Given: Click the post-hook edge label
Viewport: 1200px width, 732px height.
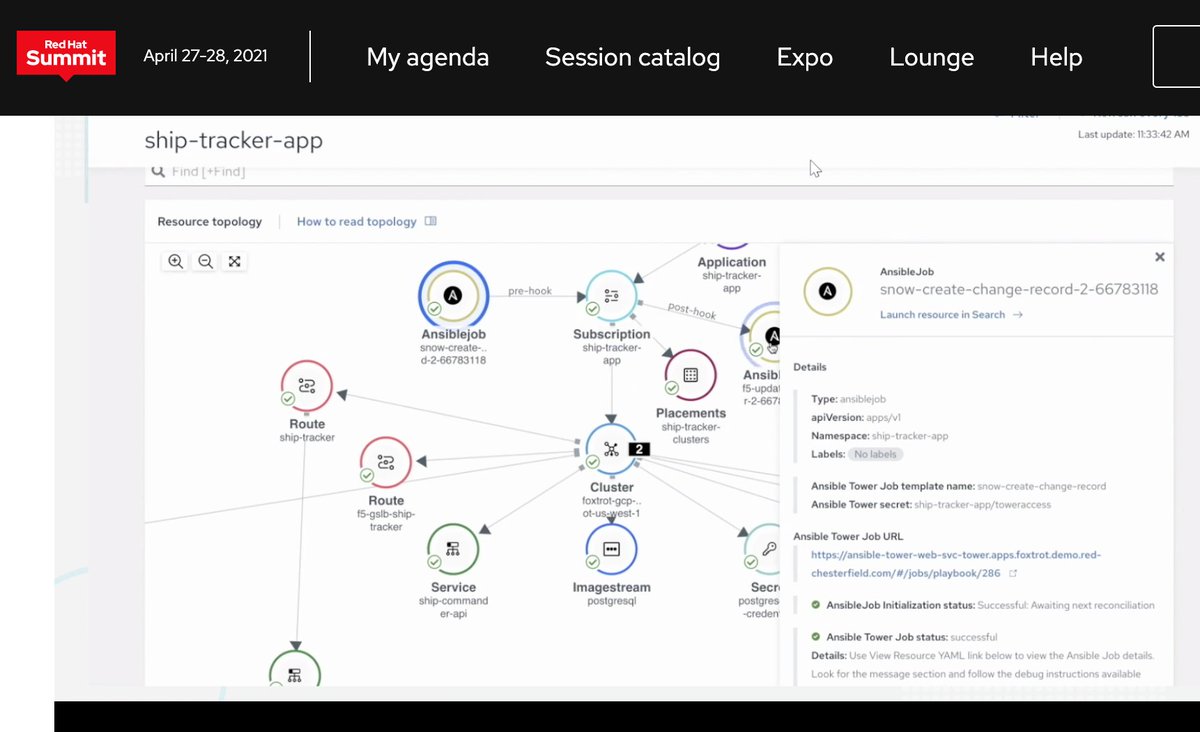Looking at the screenshot, I should coord(691,311).
